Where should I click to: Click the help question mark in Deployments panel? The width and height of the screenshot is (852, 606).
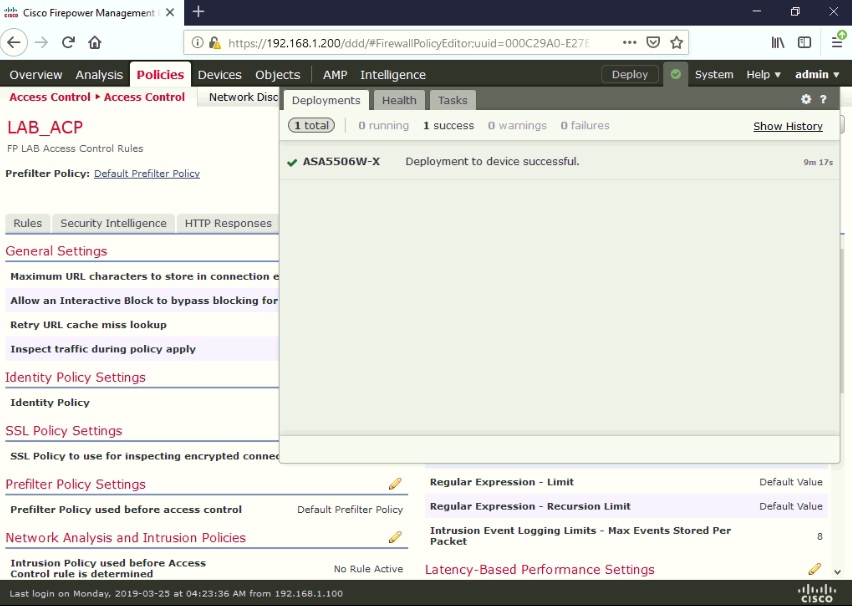pos(821,99)
